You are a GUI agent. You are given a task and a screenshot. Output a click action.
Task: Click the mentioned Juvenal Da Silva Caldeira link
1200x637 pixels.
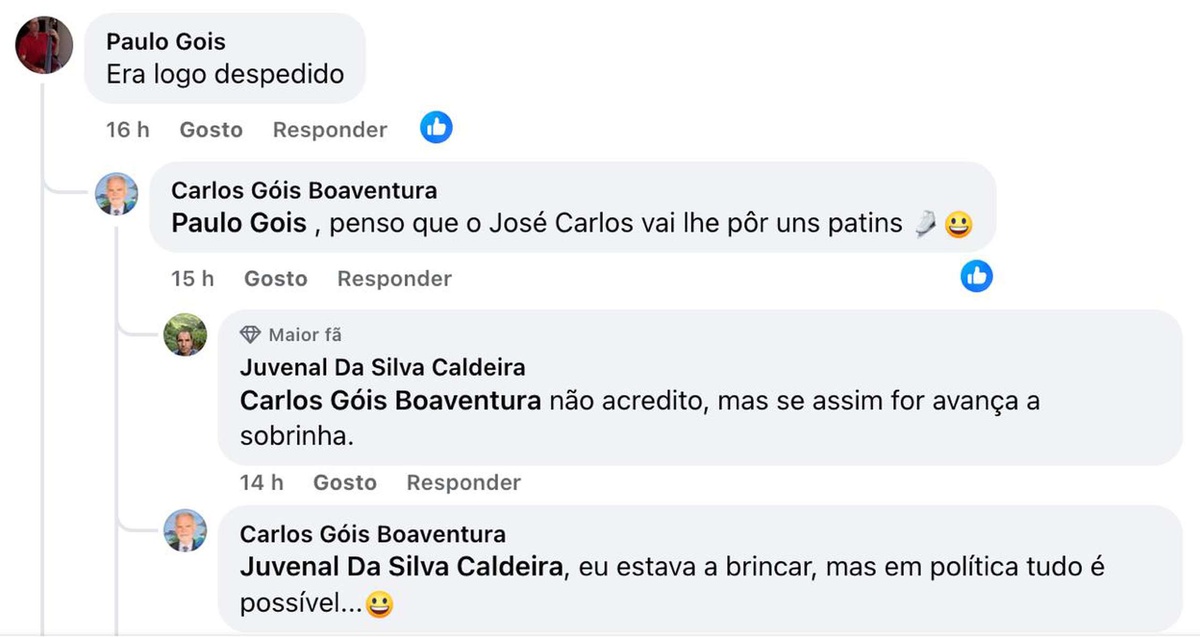tap(402, 567)
